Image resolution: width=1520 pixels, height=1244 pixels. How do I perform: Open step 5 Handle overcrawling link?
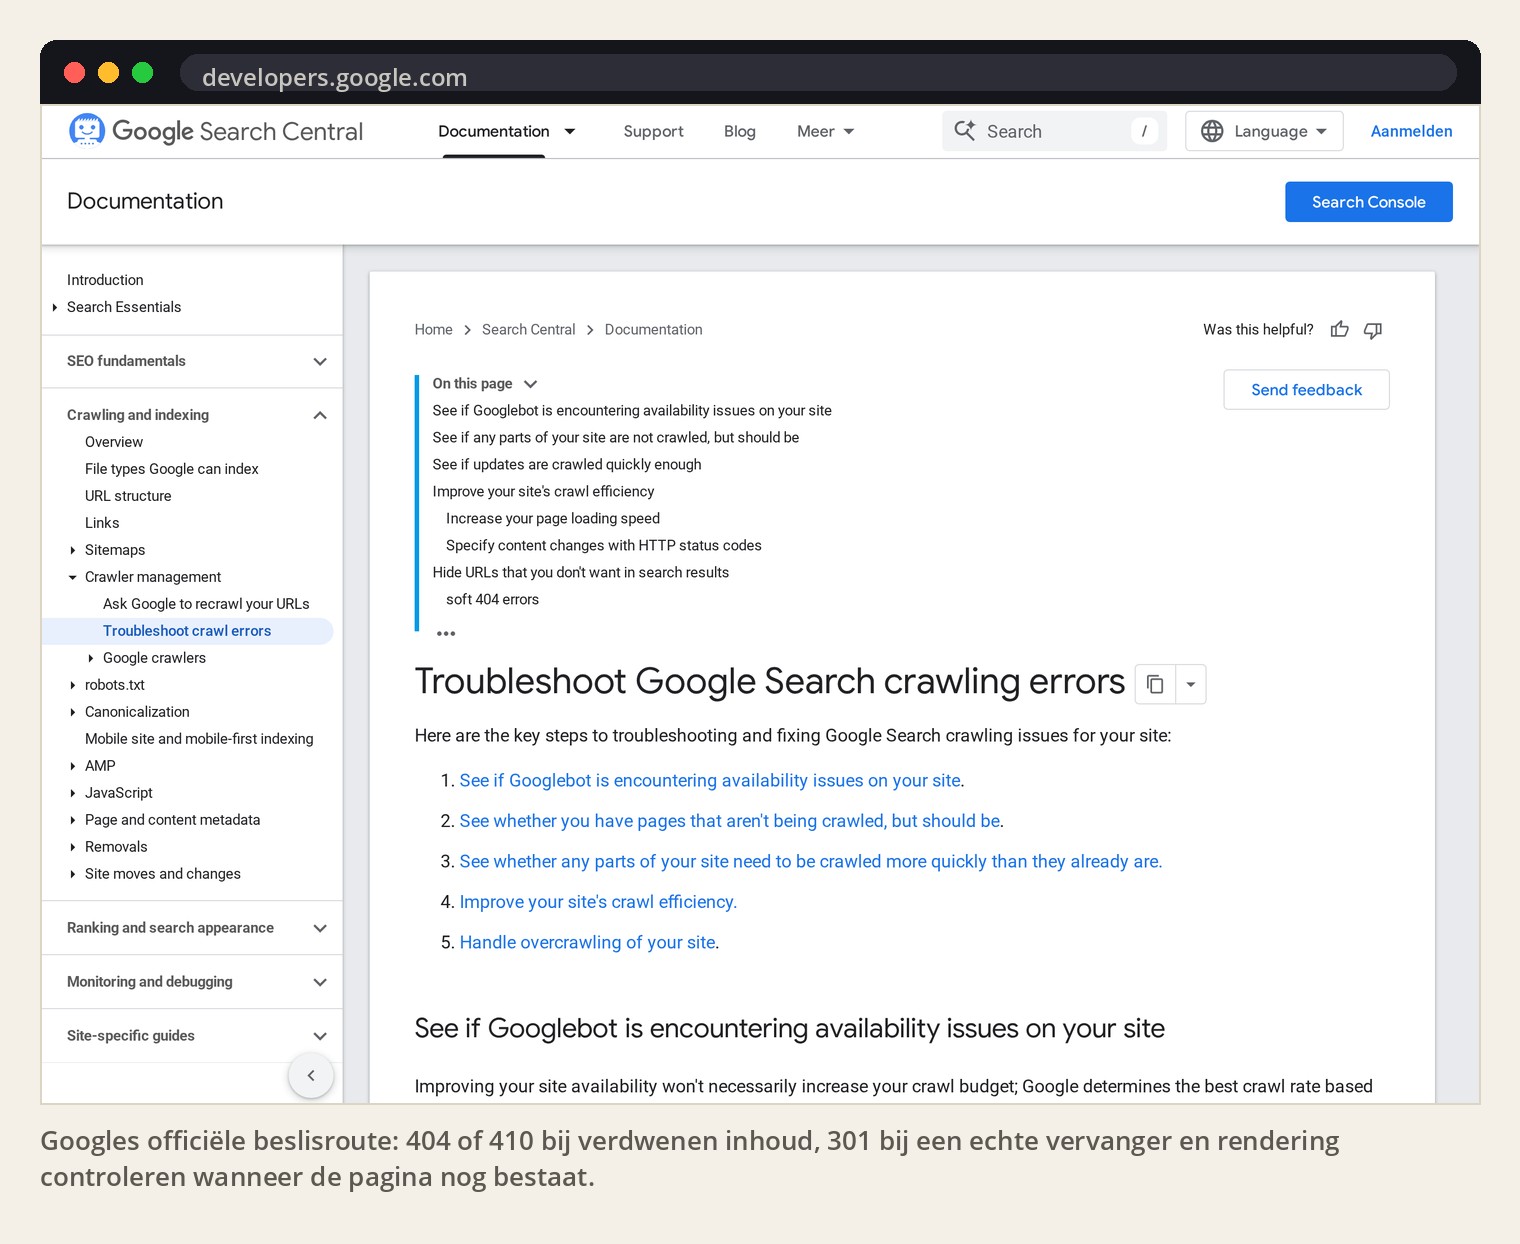pyautogui.click(x=588, y=943)
